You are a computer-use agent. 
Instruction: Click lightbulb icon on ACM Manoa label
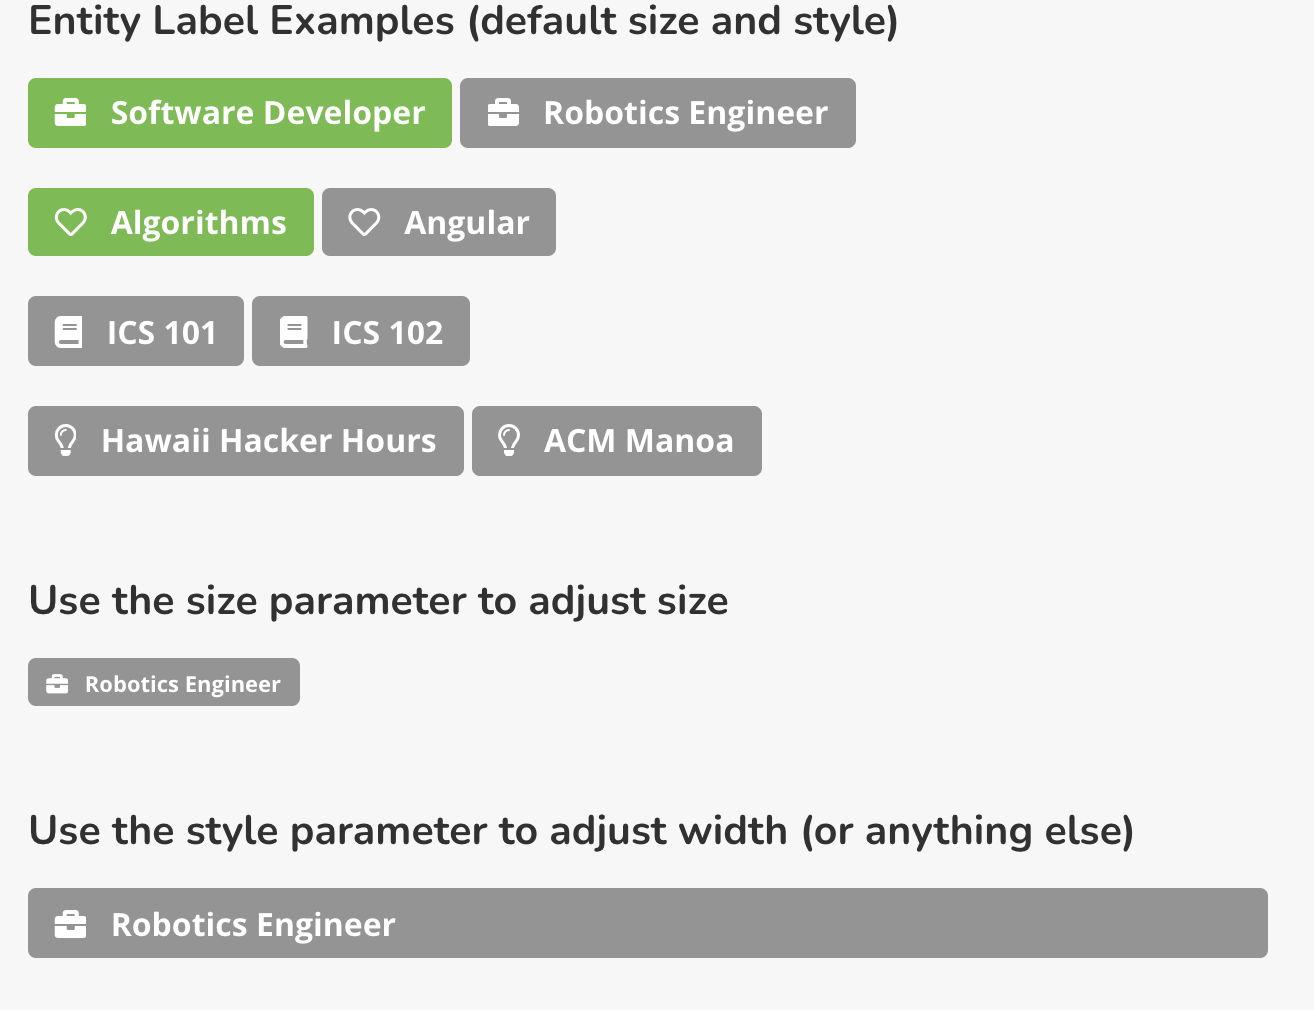pyautogui.click(x=509, y=441)
